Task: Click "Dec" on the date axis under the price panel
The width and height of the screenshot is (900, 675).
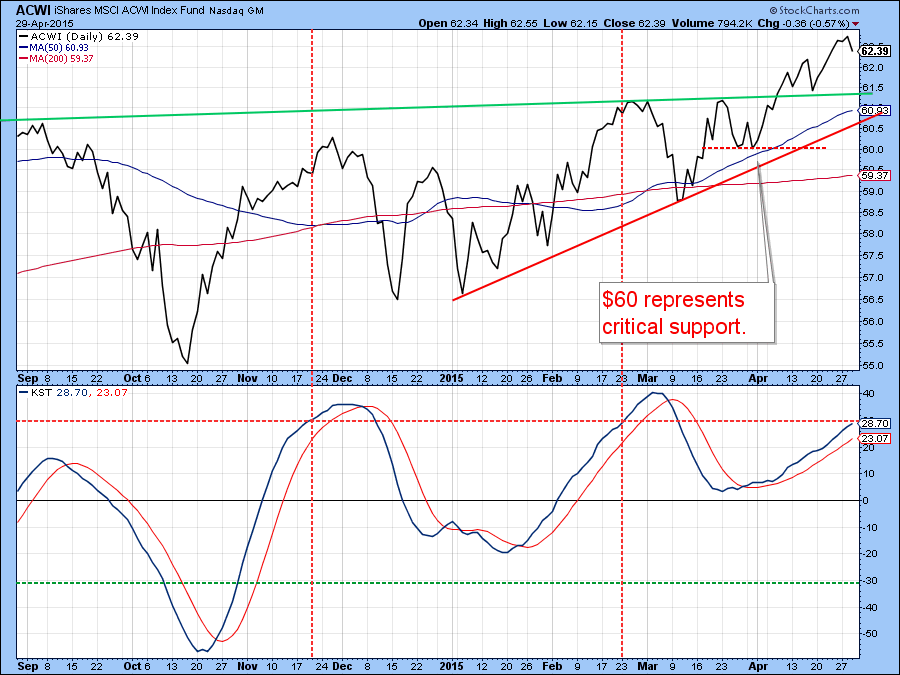Action: coord(342,379)
